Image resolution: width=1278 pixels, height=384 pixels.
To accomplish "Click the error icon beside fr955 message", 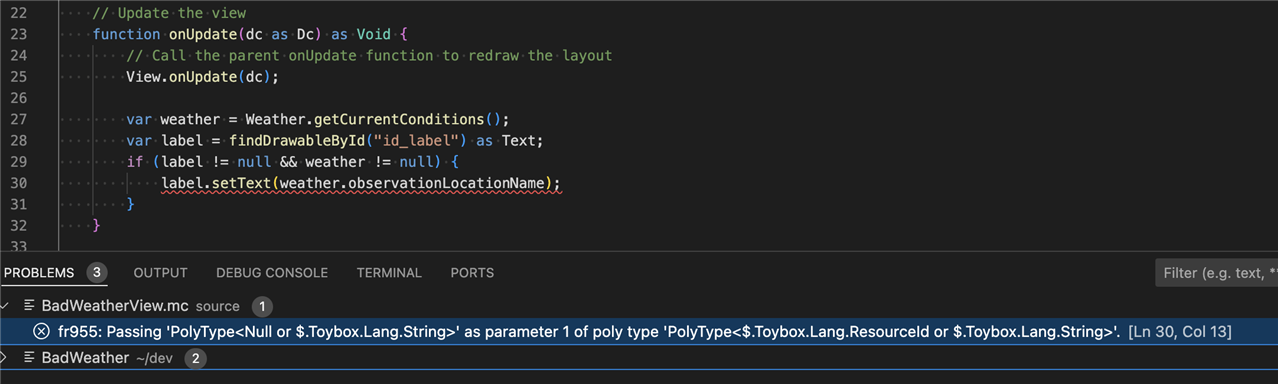I will [x=41, y=332].
